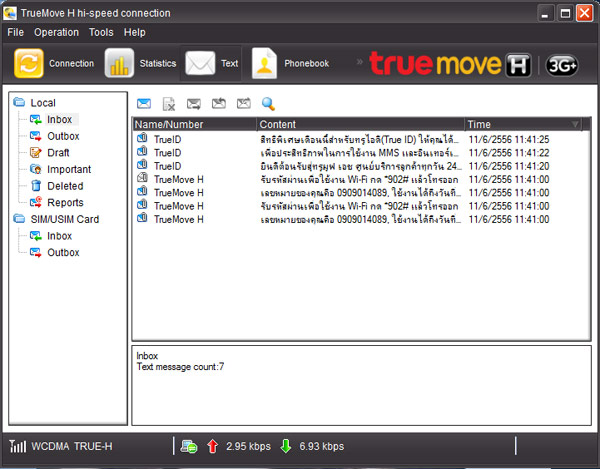
Task: Click the New message envelope icon
Action: (144, 104)
